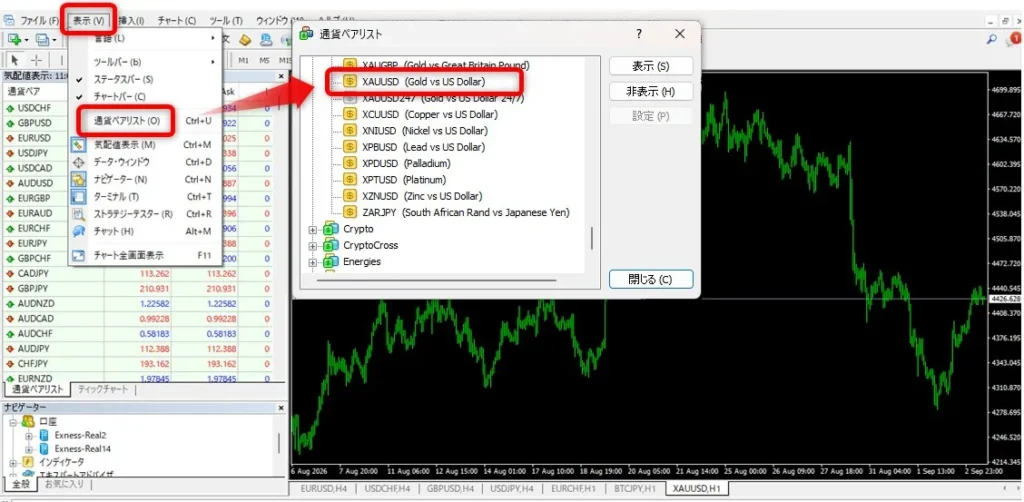The width and height of the screenshot is (1024, 502).
Task: Open the ツールバー (b) submenu arrow
Action: [213, 62]
